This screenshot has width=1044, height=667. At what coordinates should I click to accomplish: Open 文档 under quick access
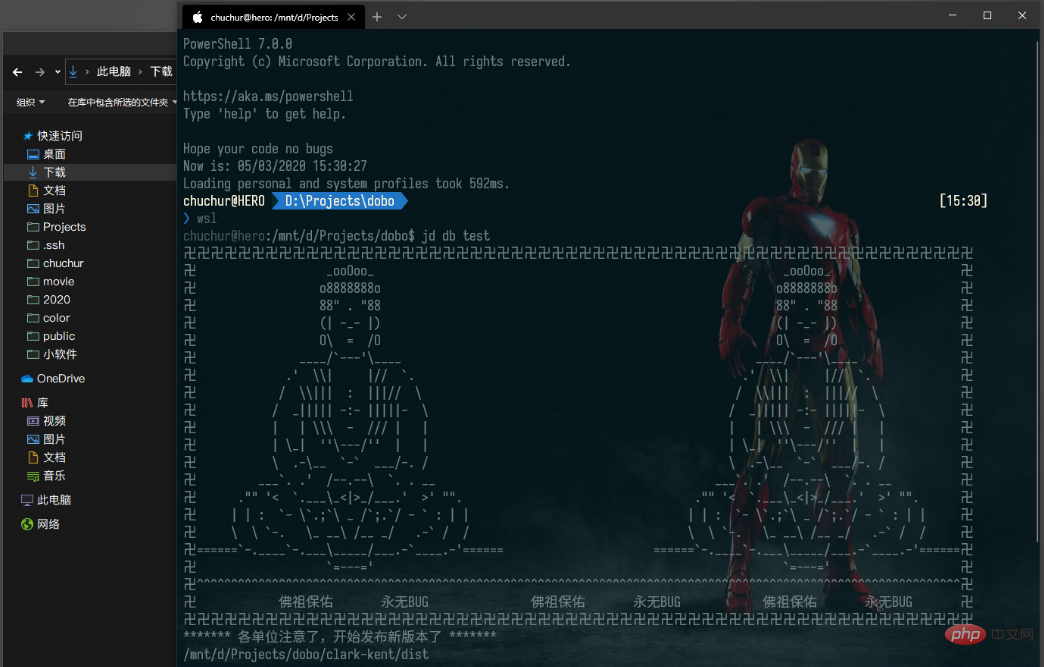click(54, 190)
